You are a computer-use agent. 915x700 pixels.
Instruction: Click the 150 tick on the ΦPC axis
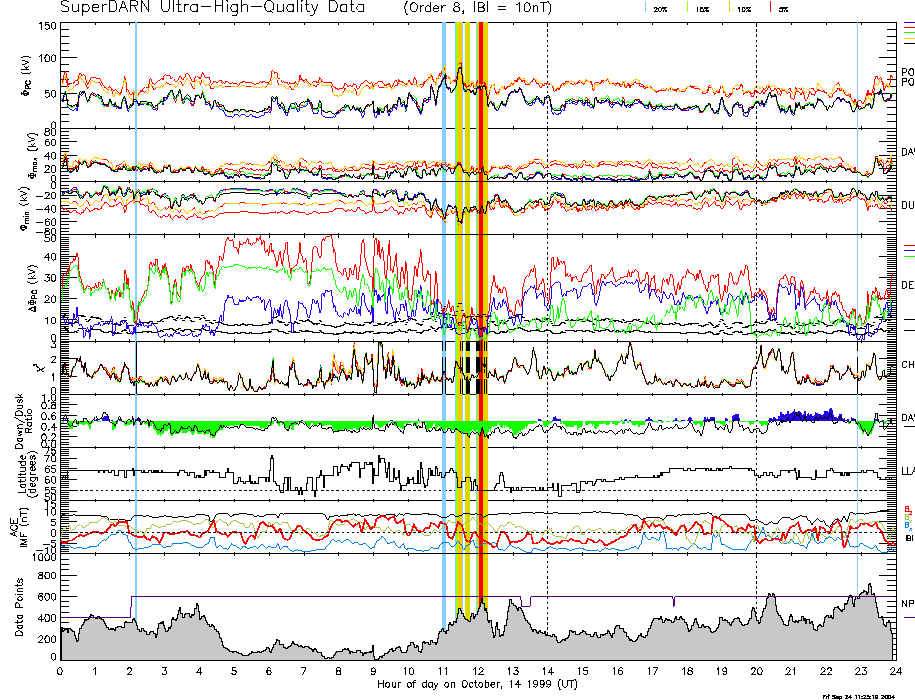(x=47, y=26)
